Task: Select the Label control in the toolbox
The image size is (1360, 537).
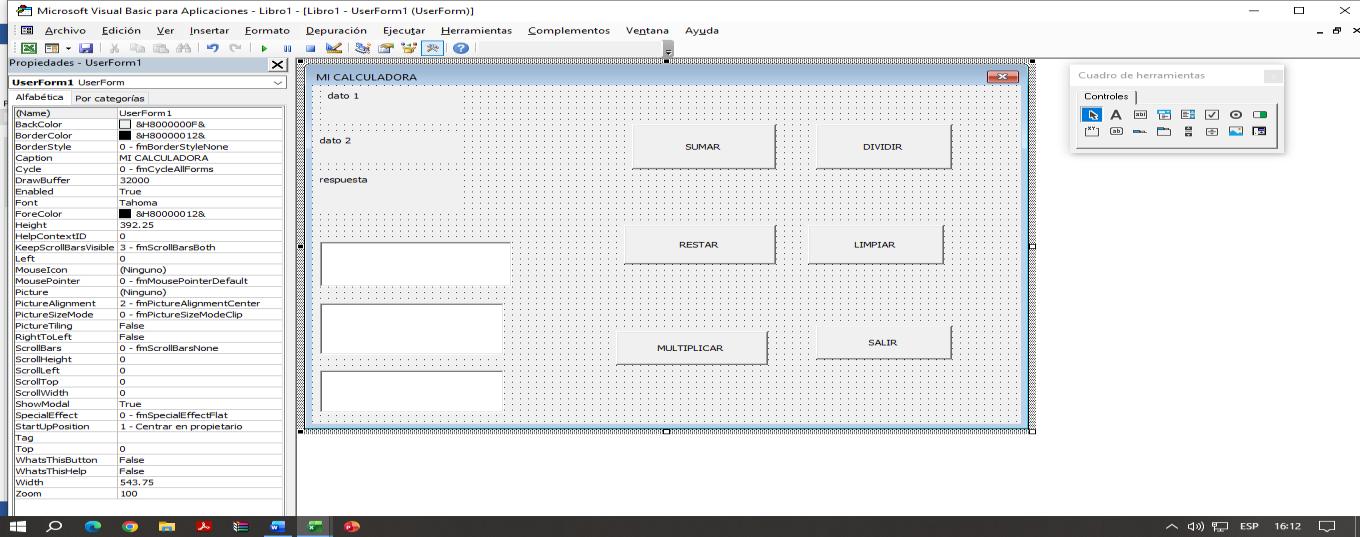Action: click(1116, 115)
